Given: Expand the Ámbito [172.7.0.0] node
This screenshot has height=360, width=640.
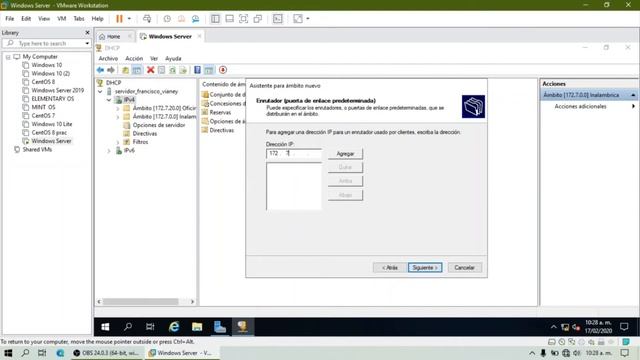Looking at the screenshot, I should click(x=118, y=117).
